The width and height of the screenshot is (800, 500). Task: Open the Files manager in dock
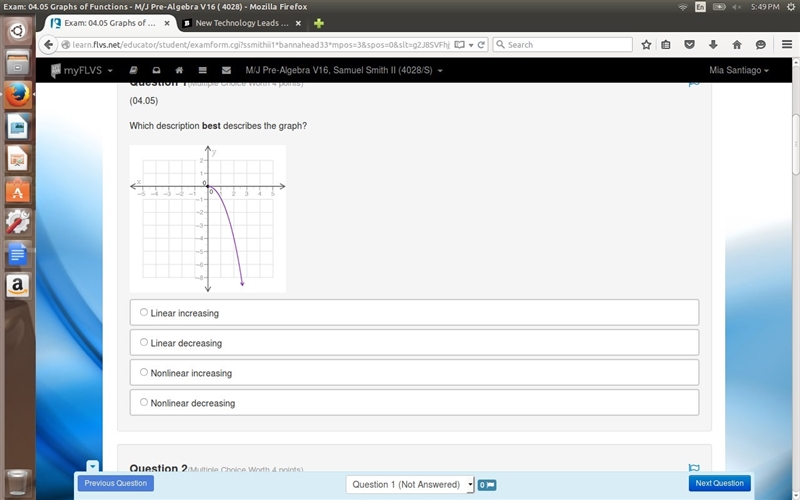(17, 63)
